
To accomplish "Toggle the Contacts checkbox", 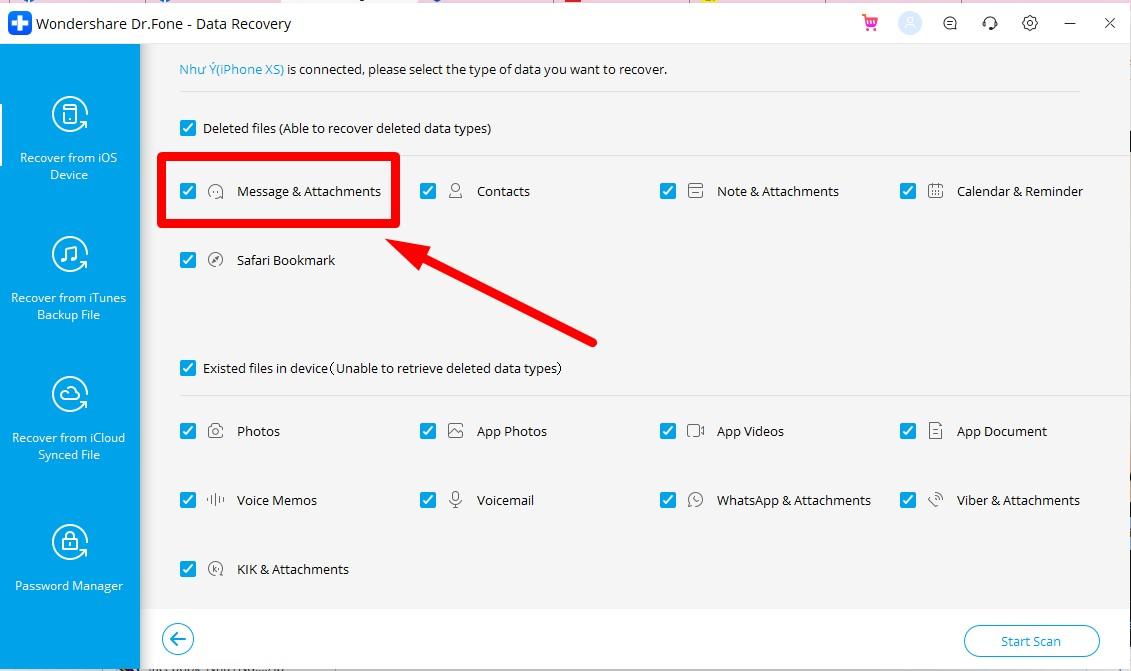I will pyautogui.click(x=428, y=191).
